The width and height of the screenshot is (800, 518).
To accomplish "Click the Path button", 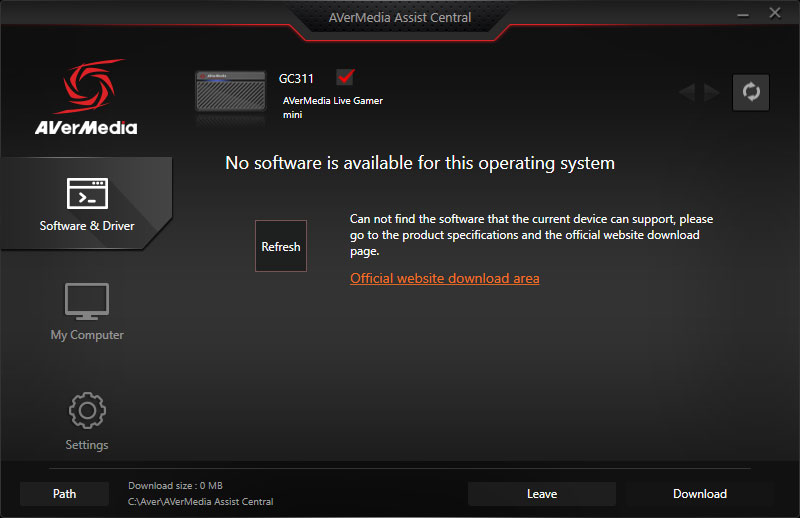I will tap(65, 494).
